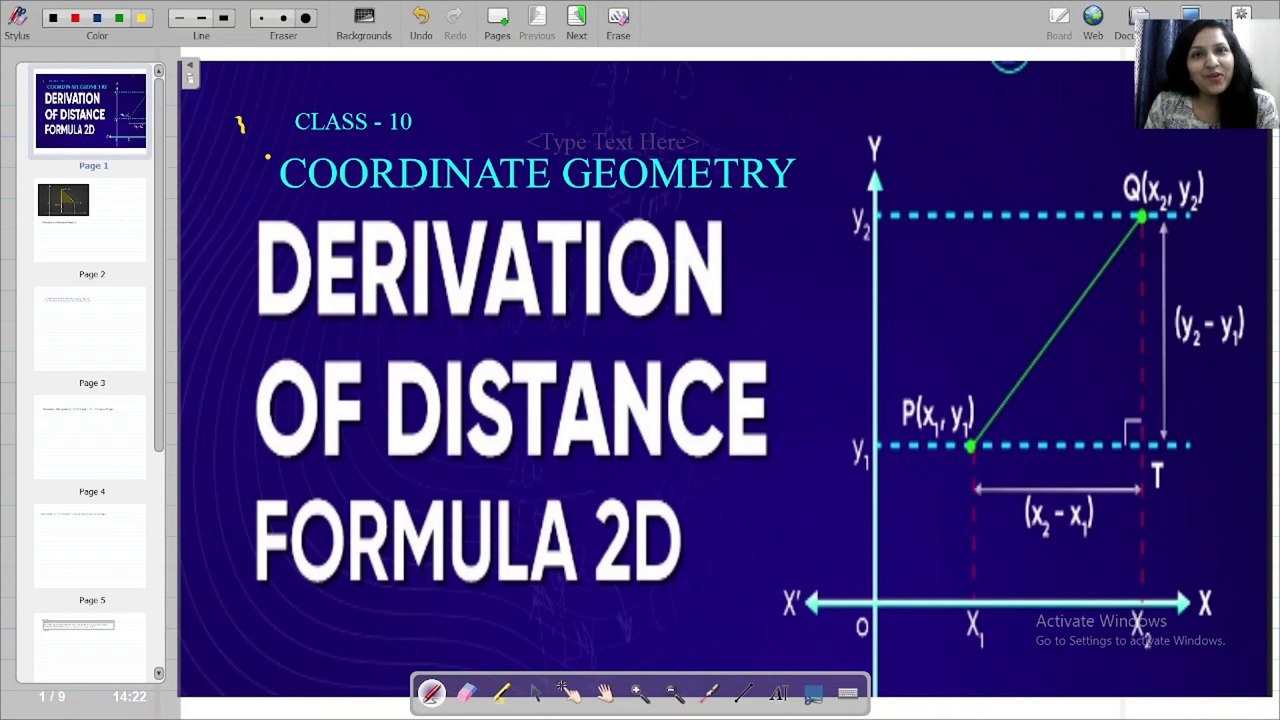Open the settings gear menu
Viewport: 1280px width, 720px height.
point(1241,13)
